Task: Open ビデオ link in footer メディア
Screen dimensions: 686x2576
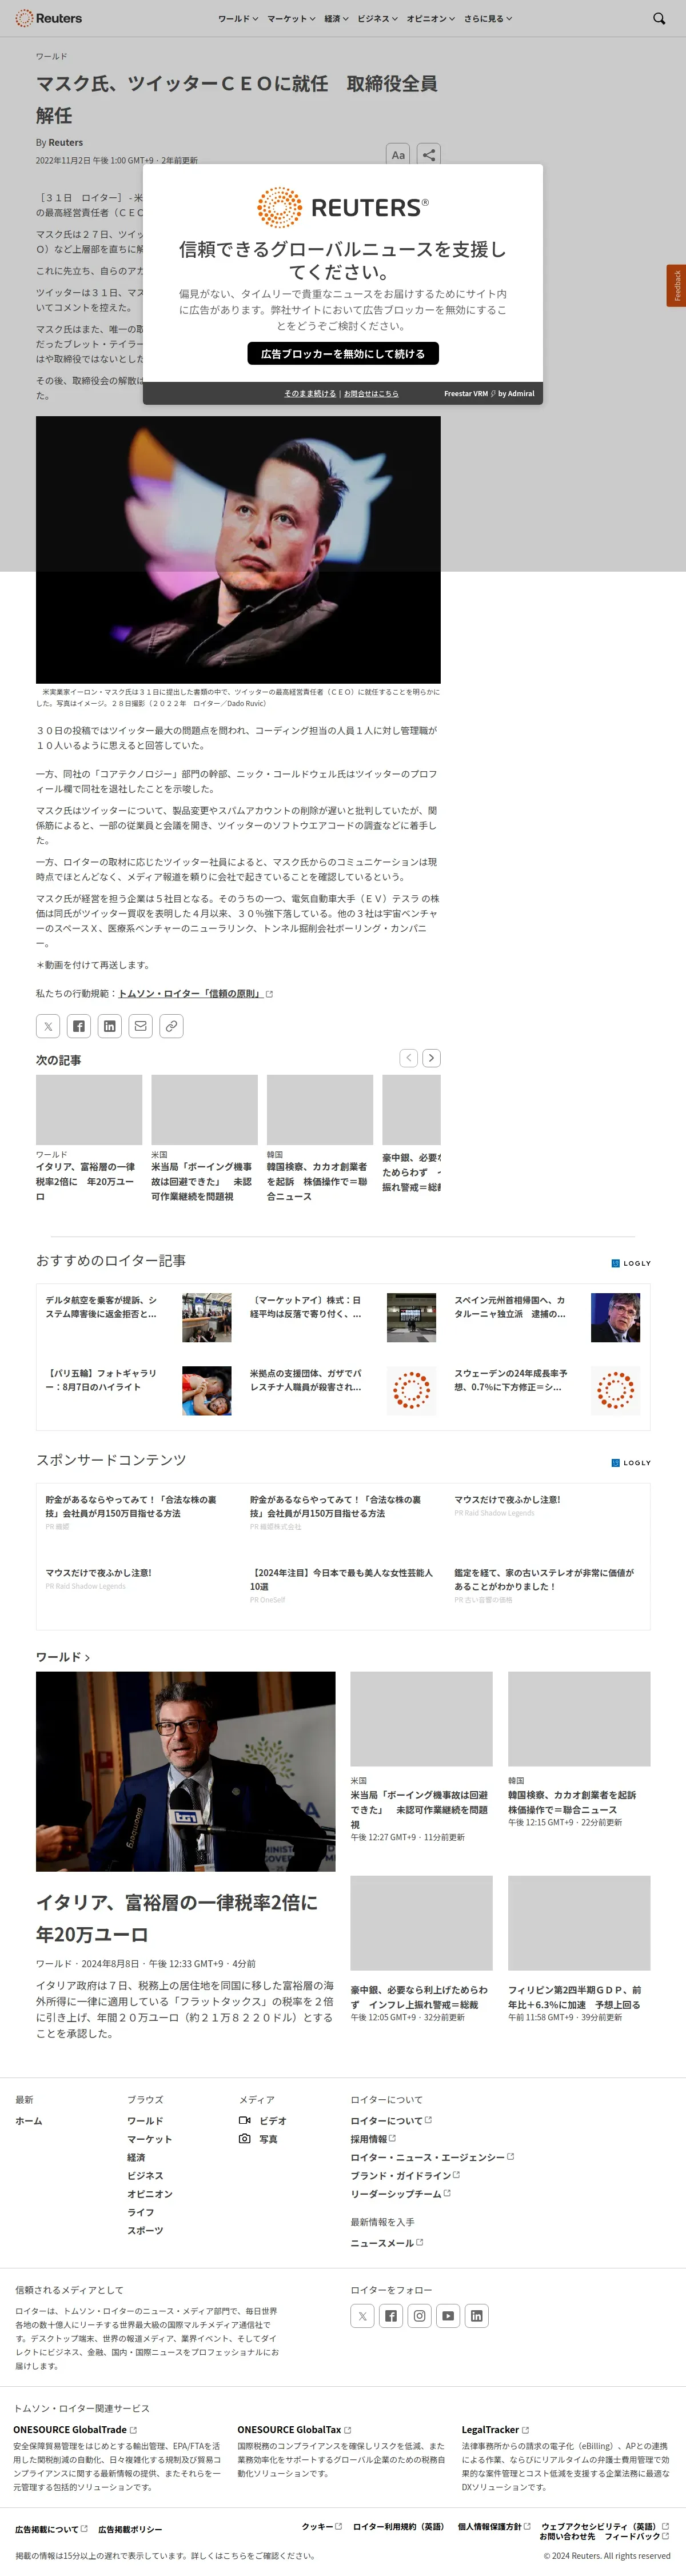Action: (263, 2120)
